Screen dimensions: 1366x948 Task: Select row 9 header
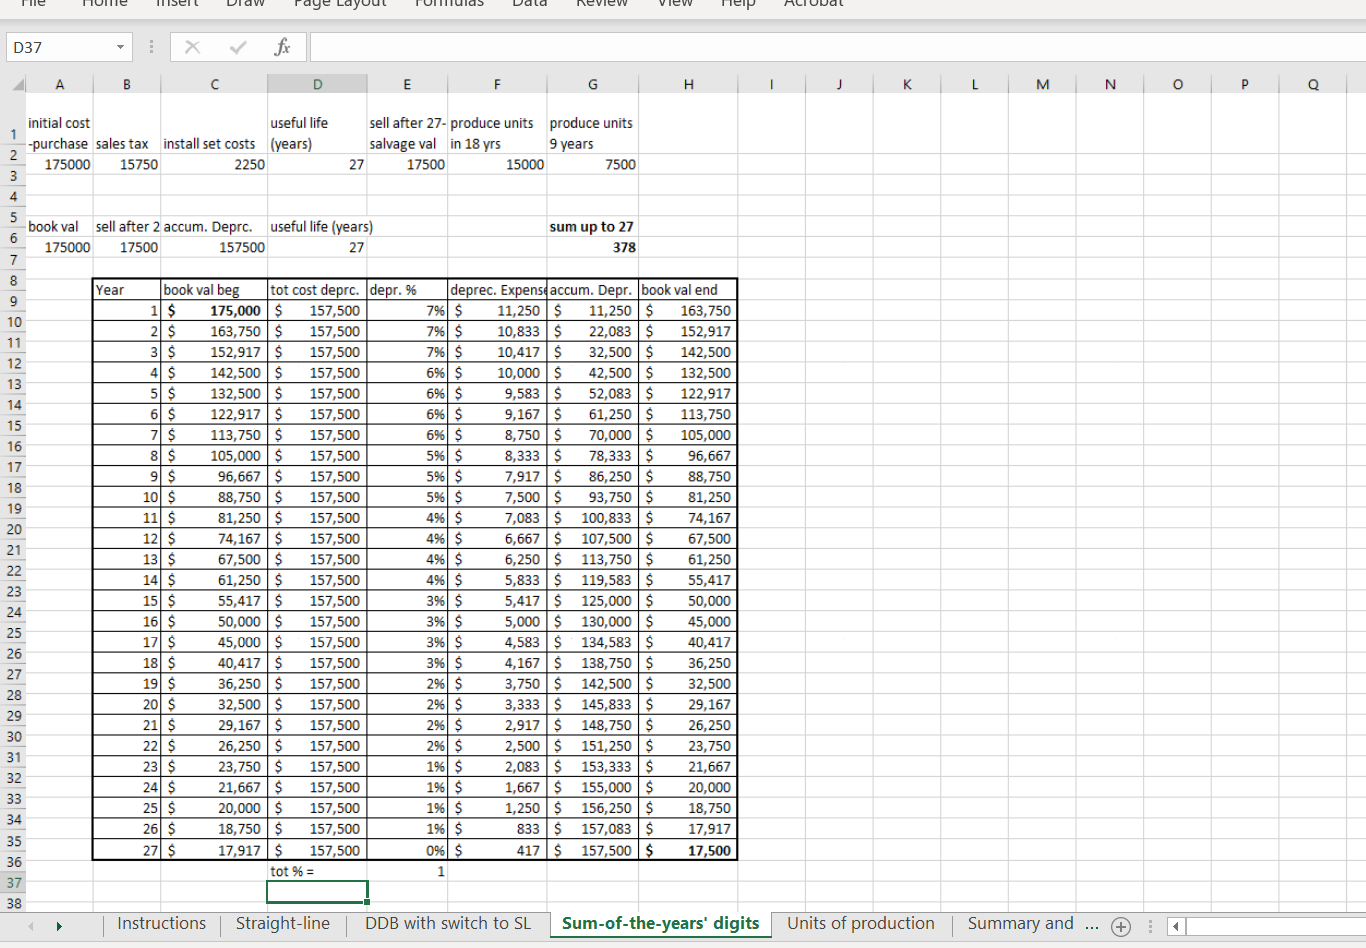click(13, 301)
